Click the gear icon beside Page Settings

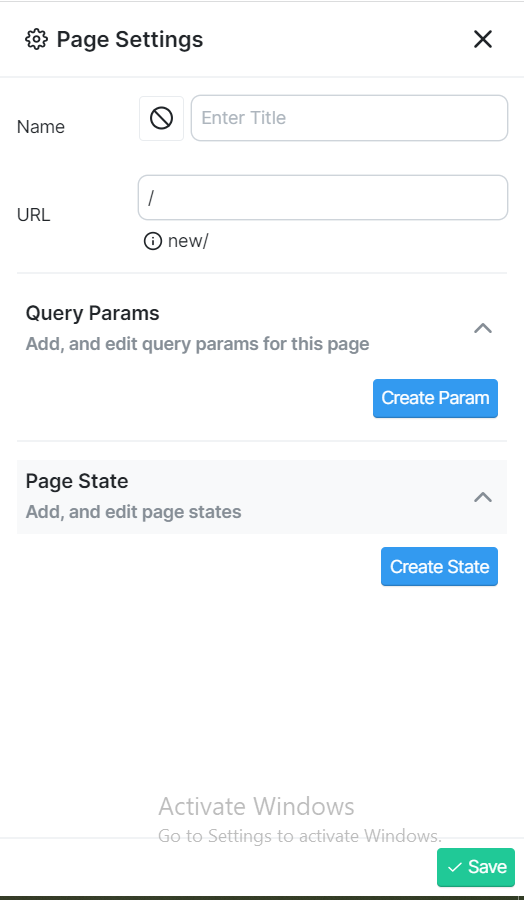36,40
